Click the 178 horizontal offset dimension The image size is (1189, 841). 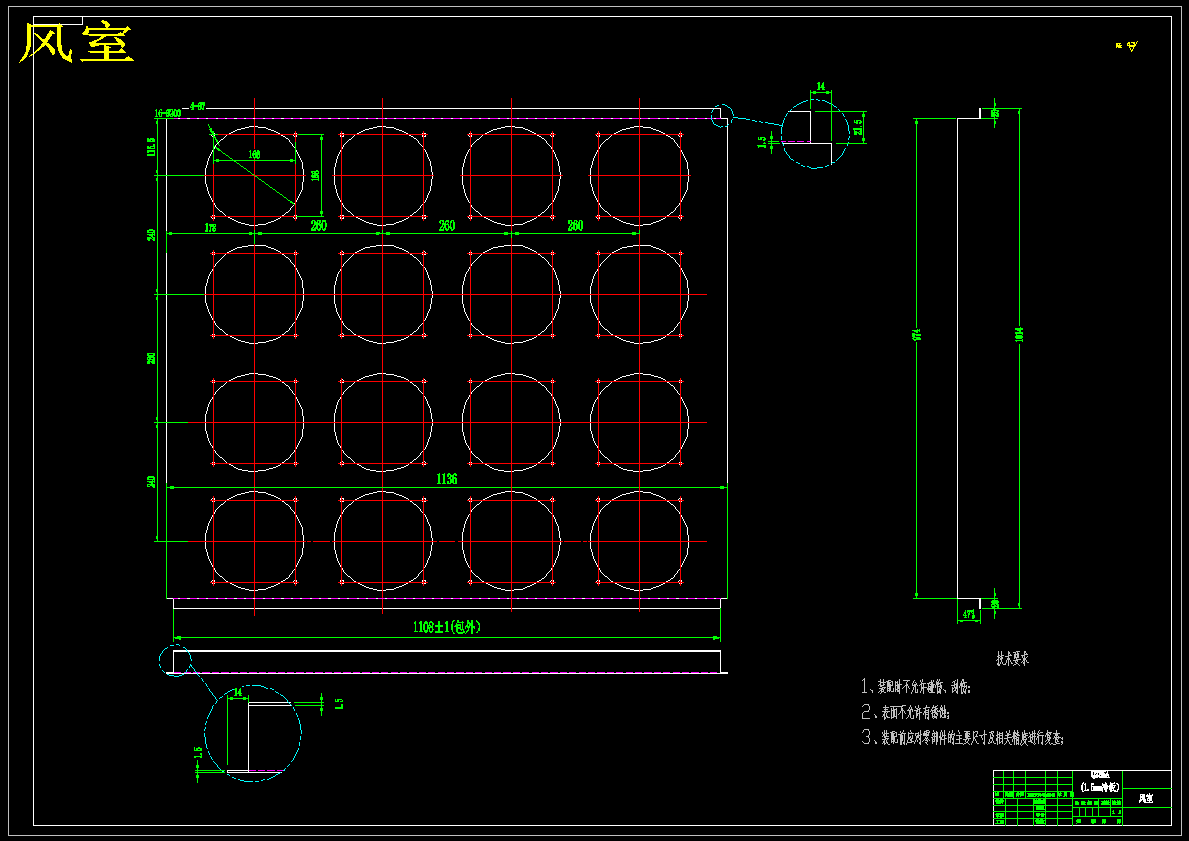point(210,227)
